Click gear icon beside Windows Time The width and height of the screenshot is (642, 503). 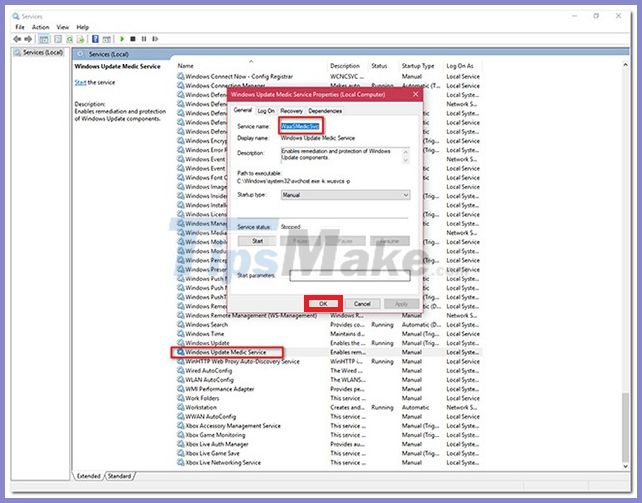(181, 334)
